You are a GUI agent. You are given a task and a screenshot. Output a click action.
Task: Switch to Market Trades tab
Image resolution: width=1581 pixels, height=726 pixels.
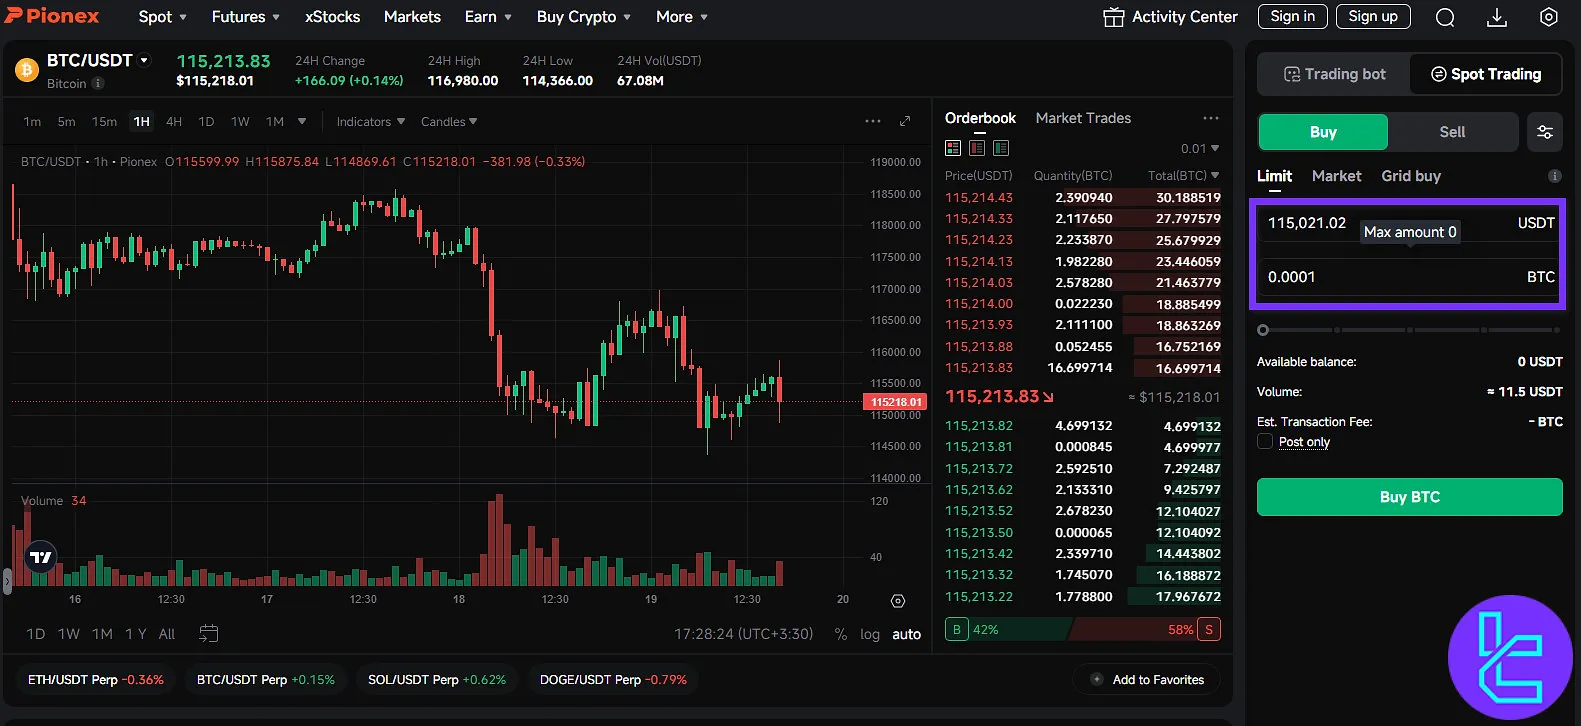point(1083,118)
